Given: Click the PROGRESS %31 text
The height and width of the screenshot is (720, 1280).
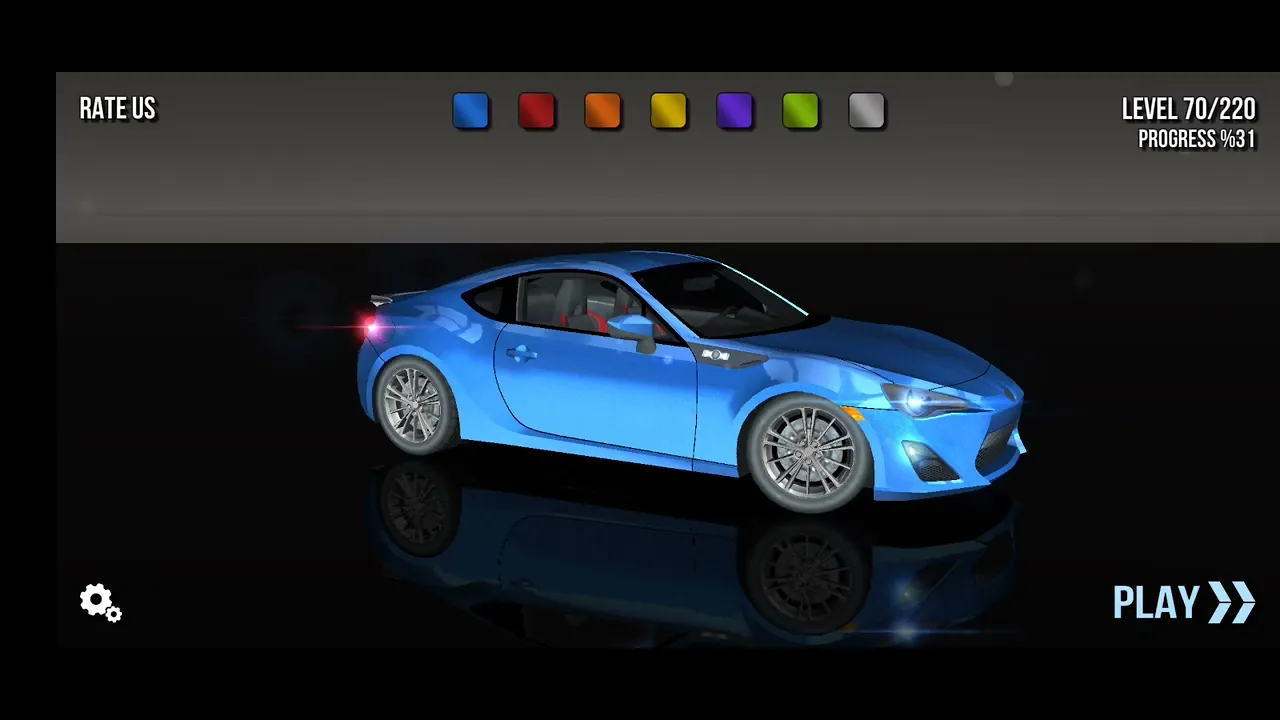Looking at the screenshot, I should 1197,139.
